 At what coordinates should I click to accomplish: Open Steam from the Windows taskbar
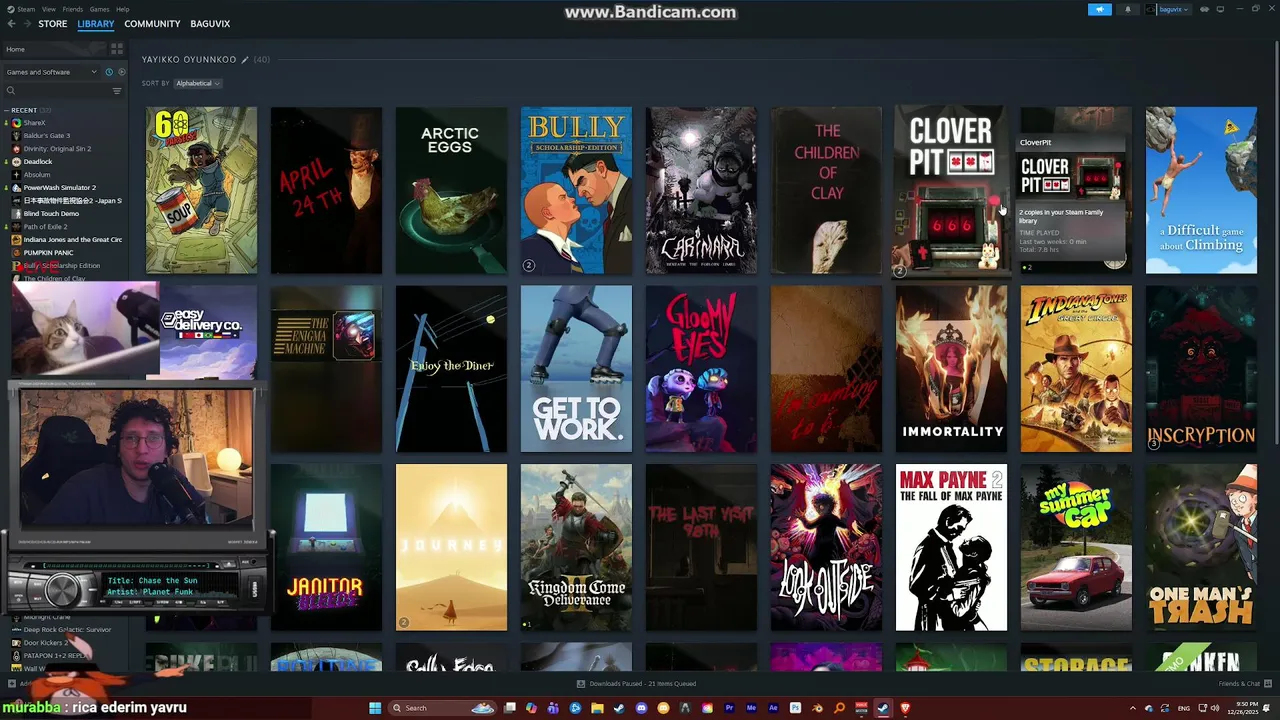click(x=882, y=708)
